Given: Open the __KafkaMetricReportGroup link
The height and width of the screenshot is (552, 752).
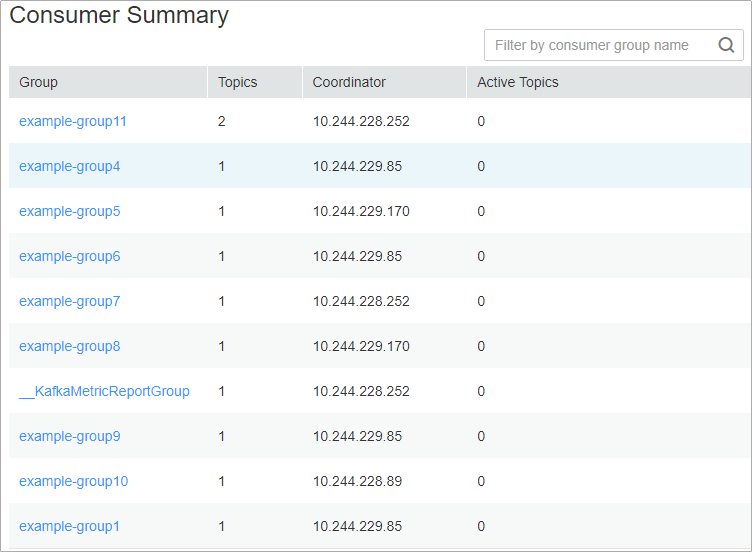Looking at the screenshot, I should [x=104, y=391].
